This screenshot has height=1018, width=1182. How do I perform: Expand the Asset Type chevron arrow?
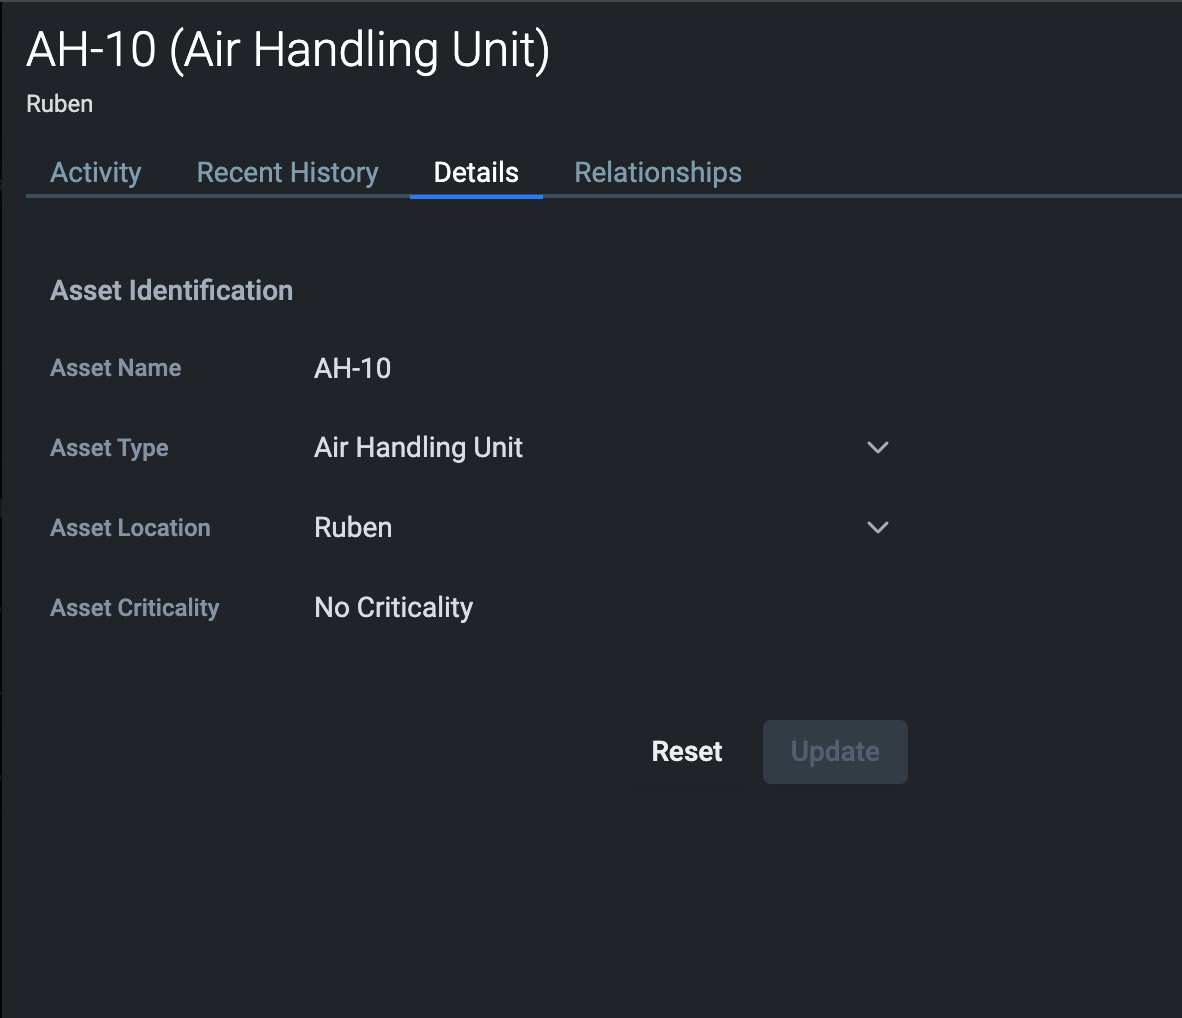tap(877, 448)
